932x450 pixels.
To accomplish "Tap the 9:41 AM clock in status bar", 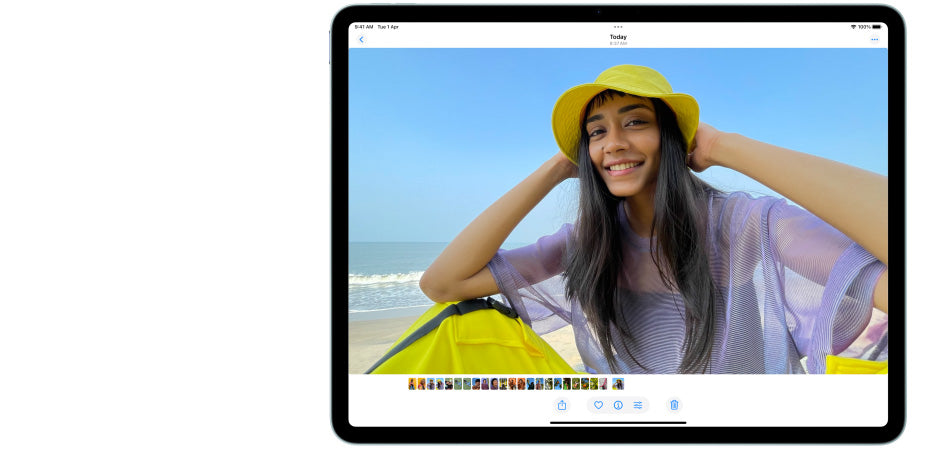I will (364, 27).
